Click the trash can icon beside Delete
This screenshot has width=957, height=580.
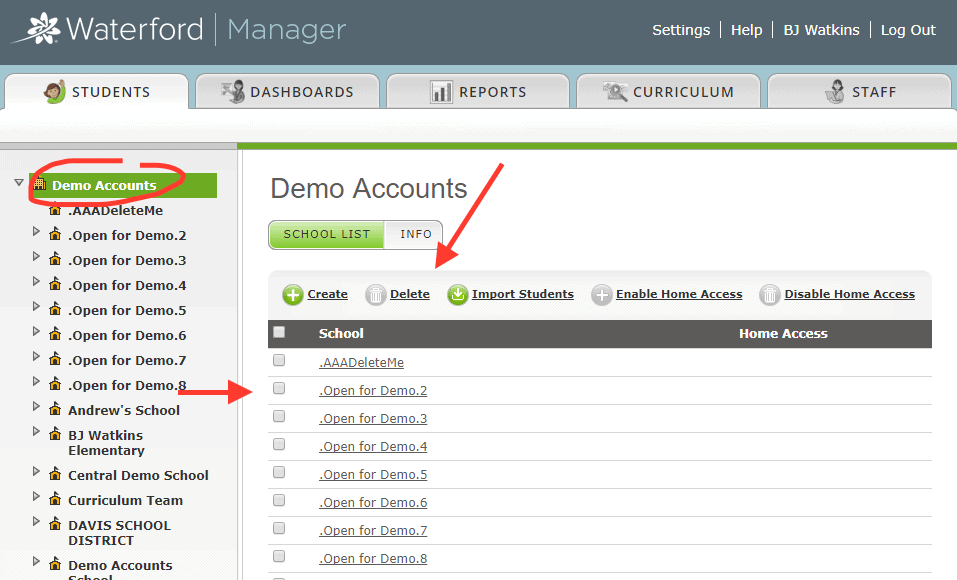375,295
